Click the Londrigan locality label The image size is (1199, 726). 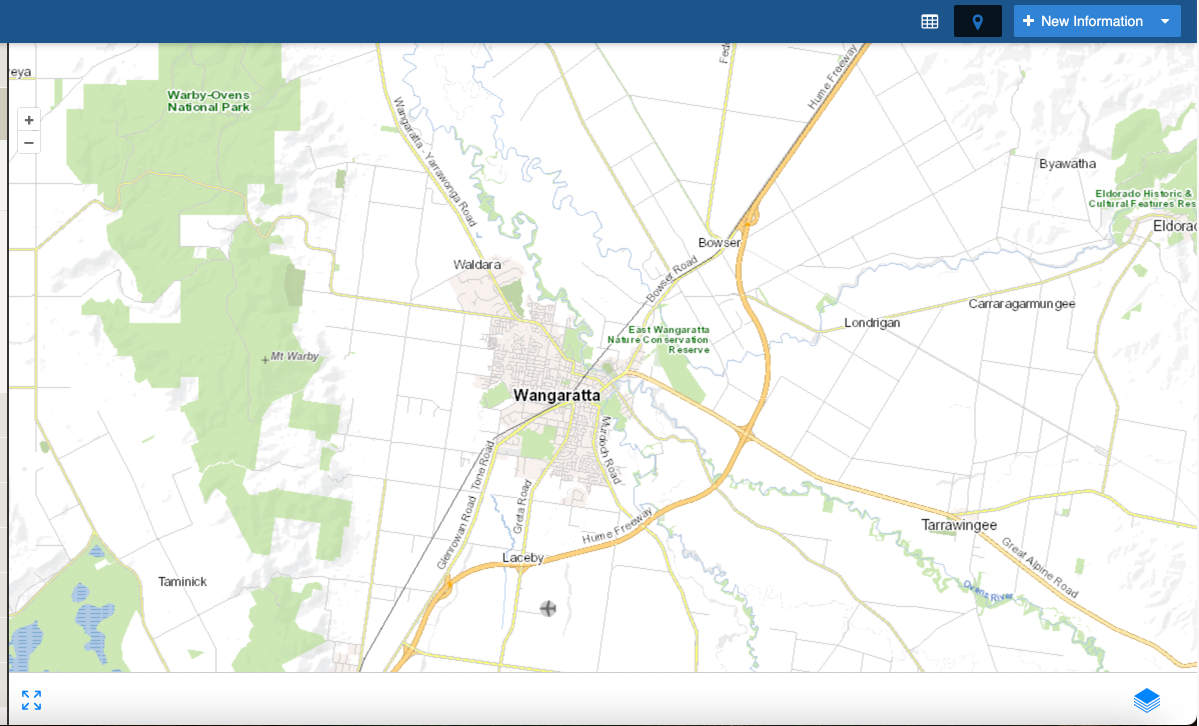[x=872, y=323]
